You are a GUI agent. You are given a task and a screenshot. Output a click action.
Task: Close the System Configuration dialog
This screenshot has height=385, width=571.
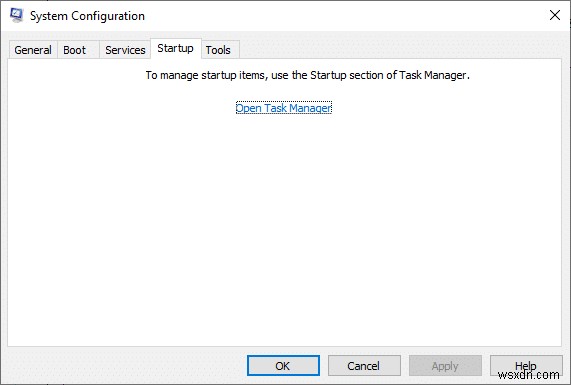(x=555, y=15)
